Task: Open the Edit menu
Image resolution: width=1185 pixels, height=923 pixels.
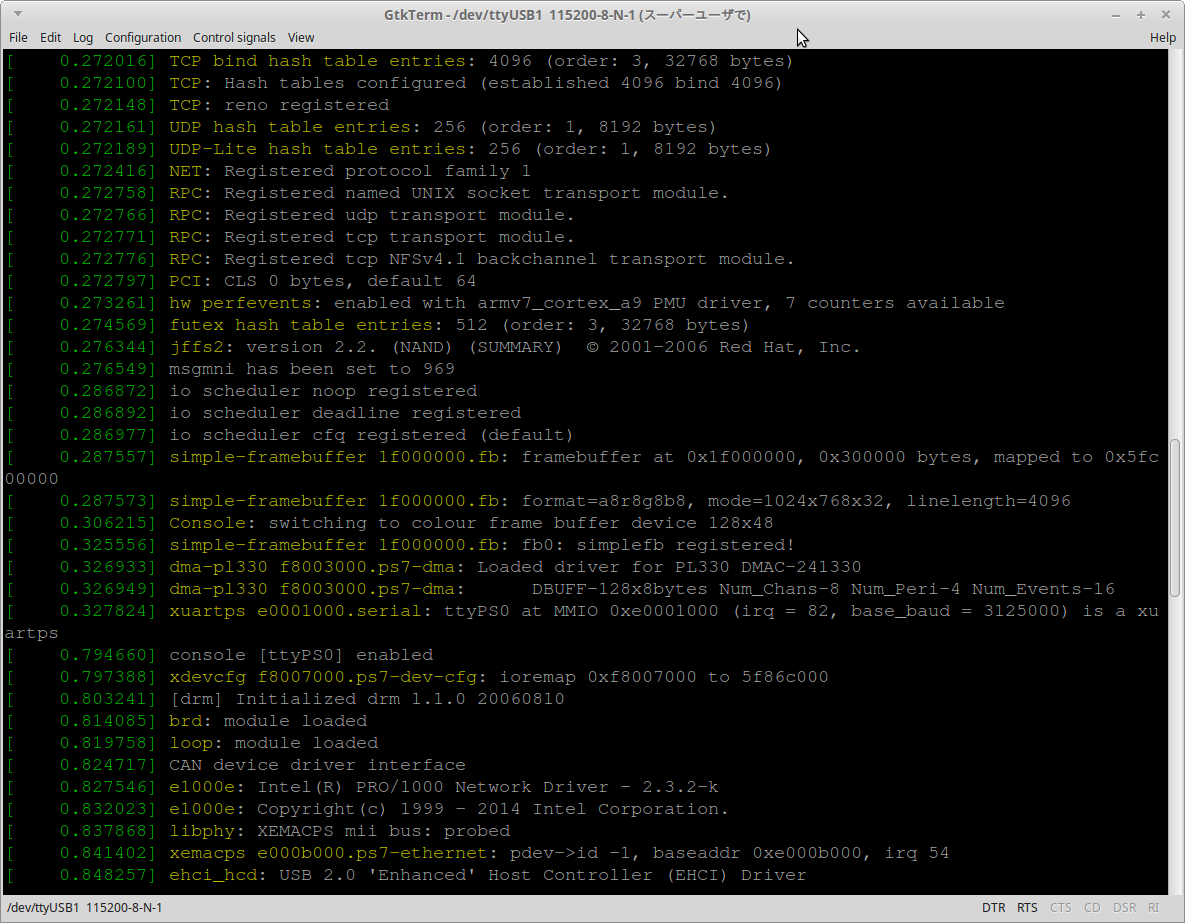Action: tap(50, 37)
